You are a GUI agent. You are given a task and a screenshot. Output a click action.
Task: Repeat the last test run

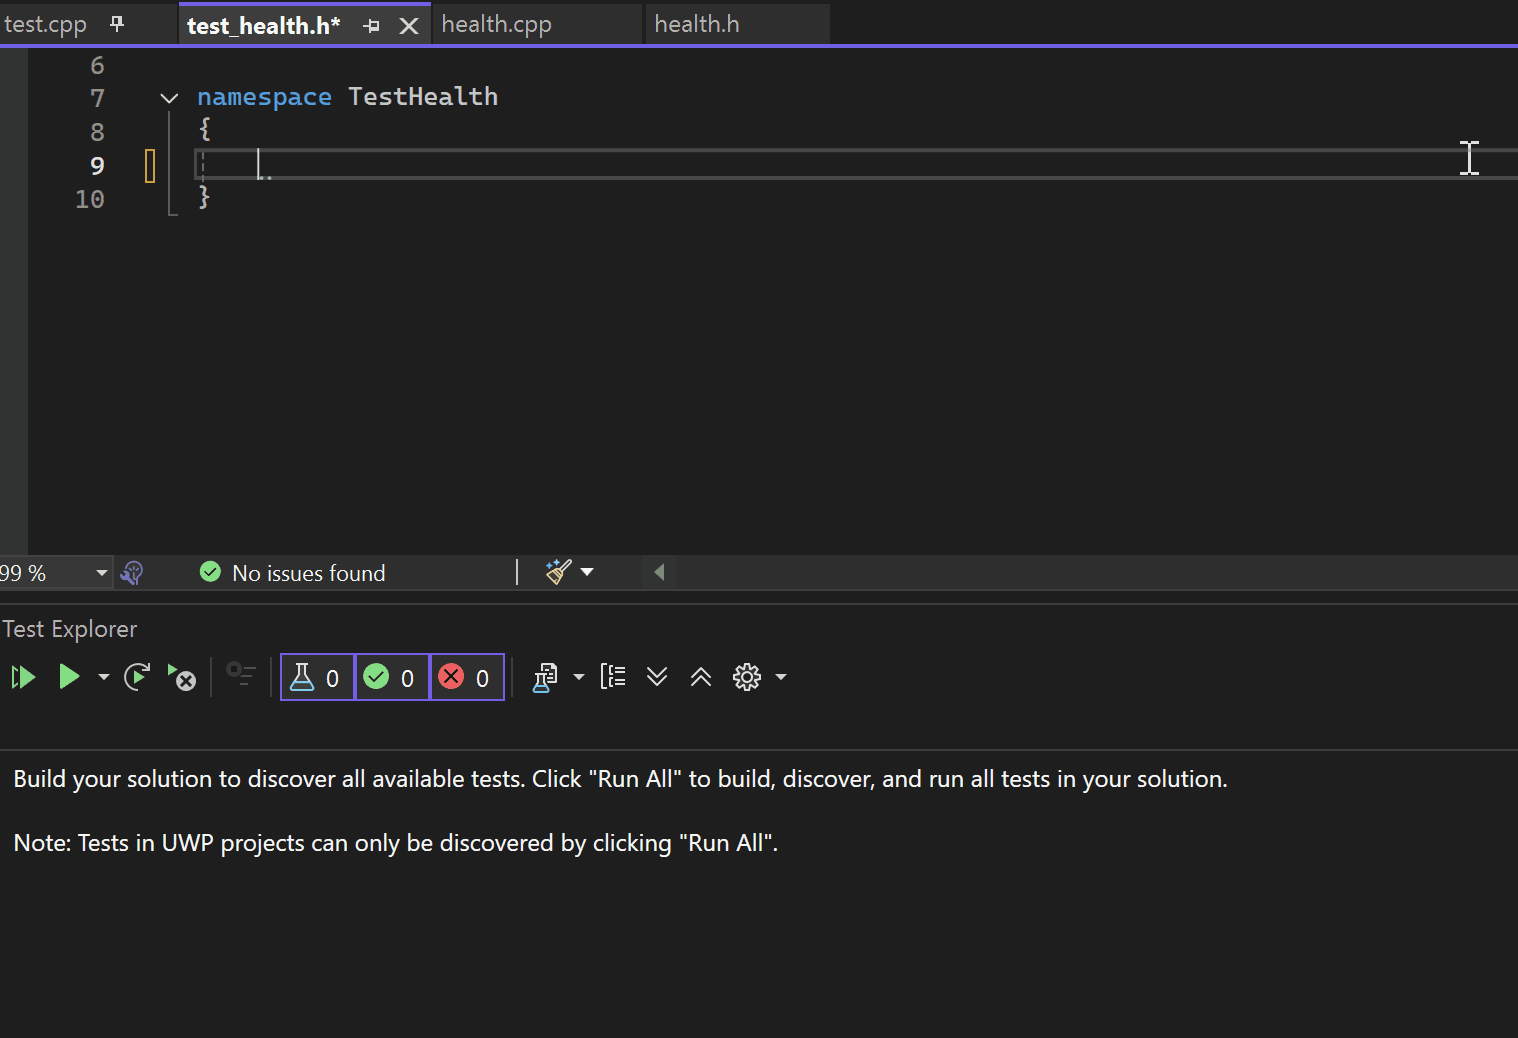[137, 677]
